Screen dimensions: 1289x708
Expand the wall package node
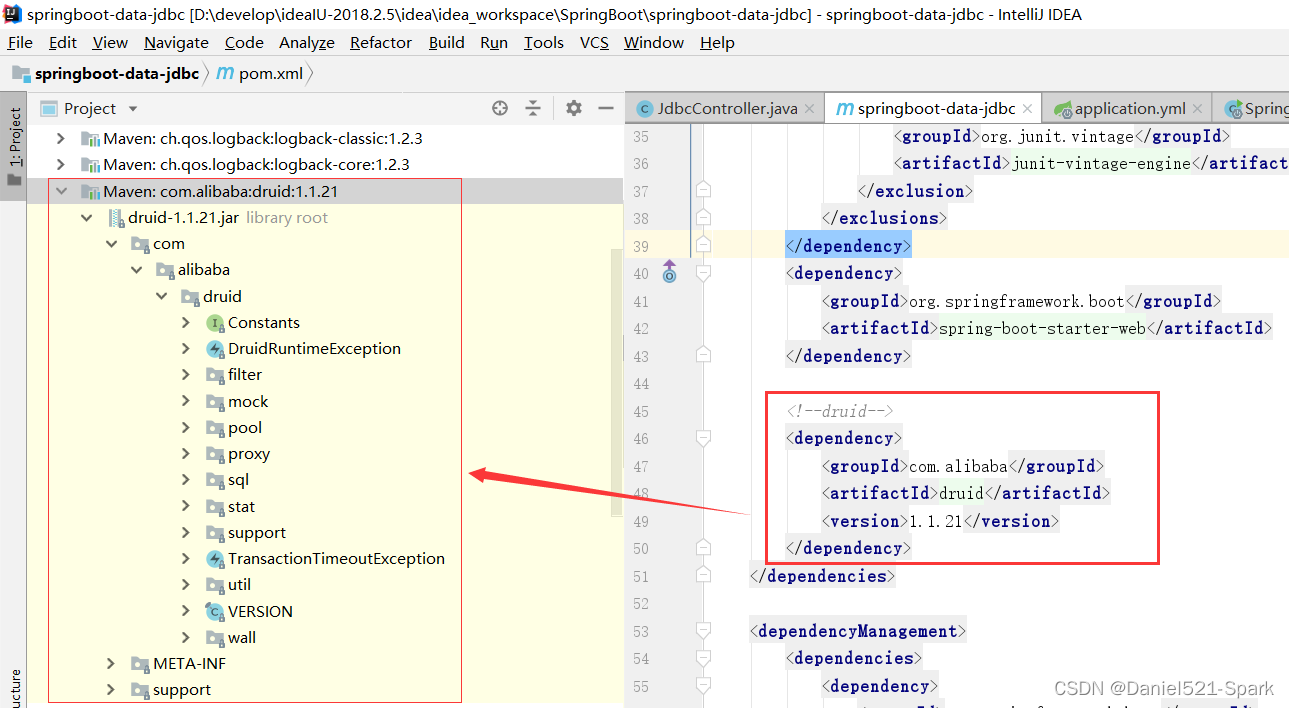point(186,638)
